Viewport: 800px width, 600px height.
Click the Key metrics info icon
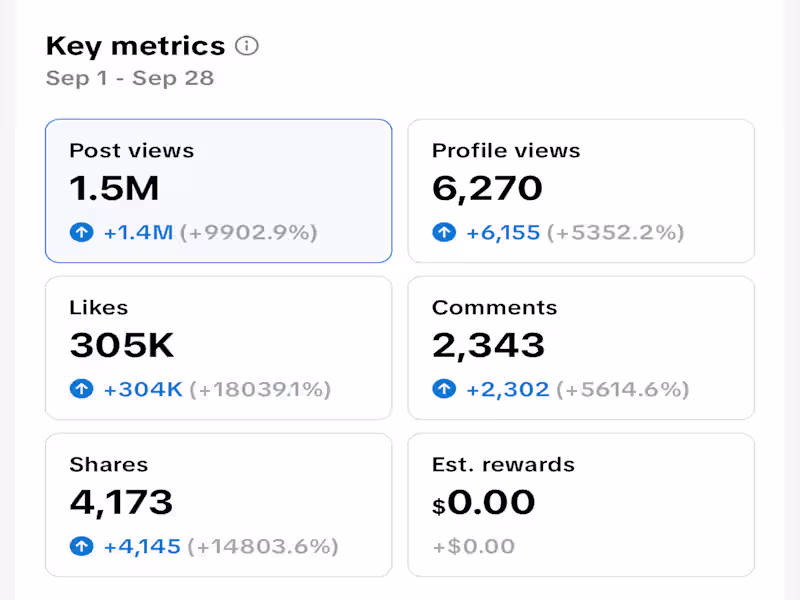246,46
